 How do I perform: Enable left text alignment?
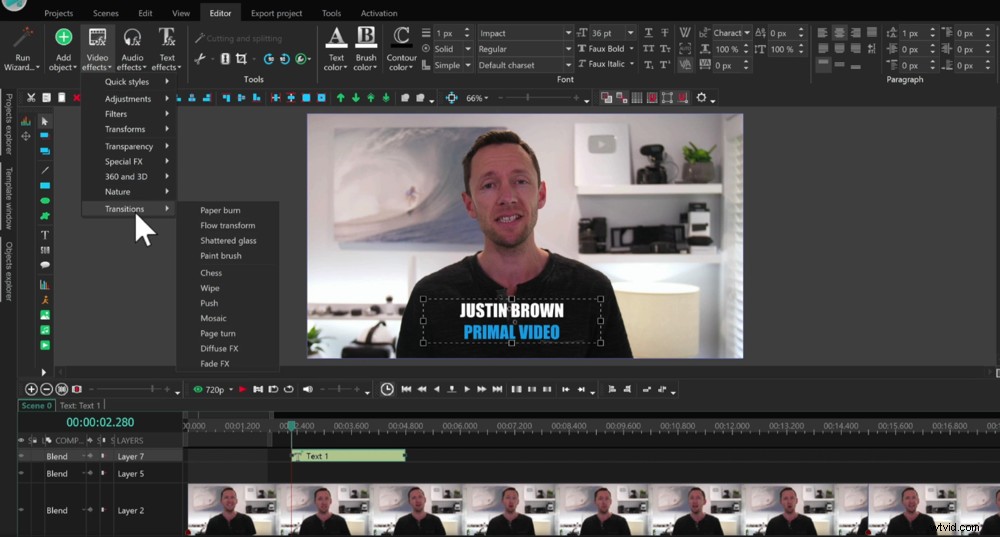(x=823, y=33)
